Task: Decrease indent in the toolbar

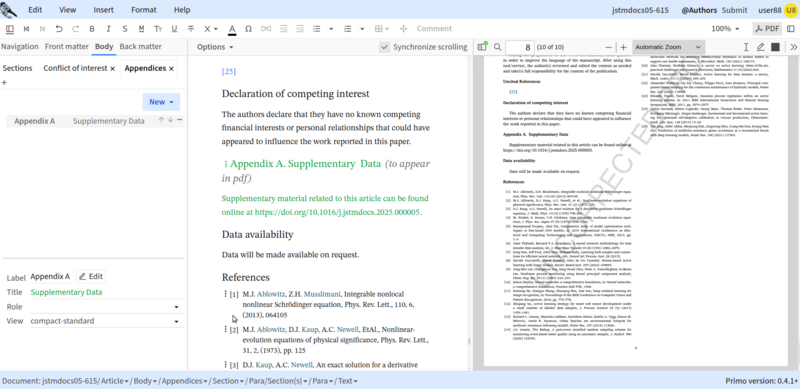Action: pyautogui.click(x=283, y=29)
